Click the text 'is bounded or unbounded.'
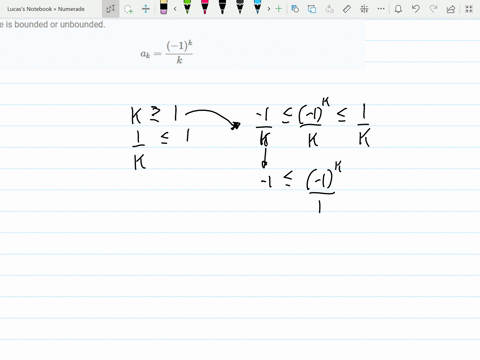The width and height of the screenshot is (480, 360). click(x=55, y=24)
